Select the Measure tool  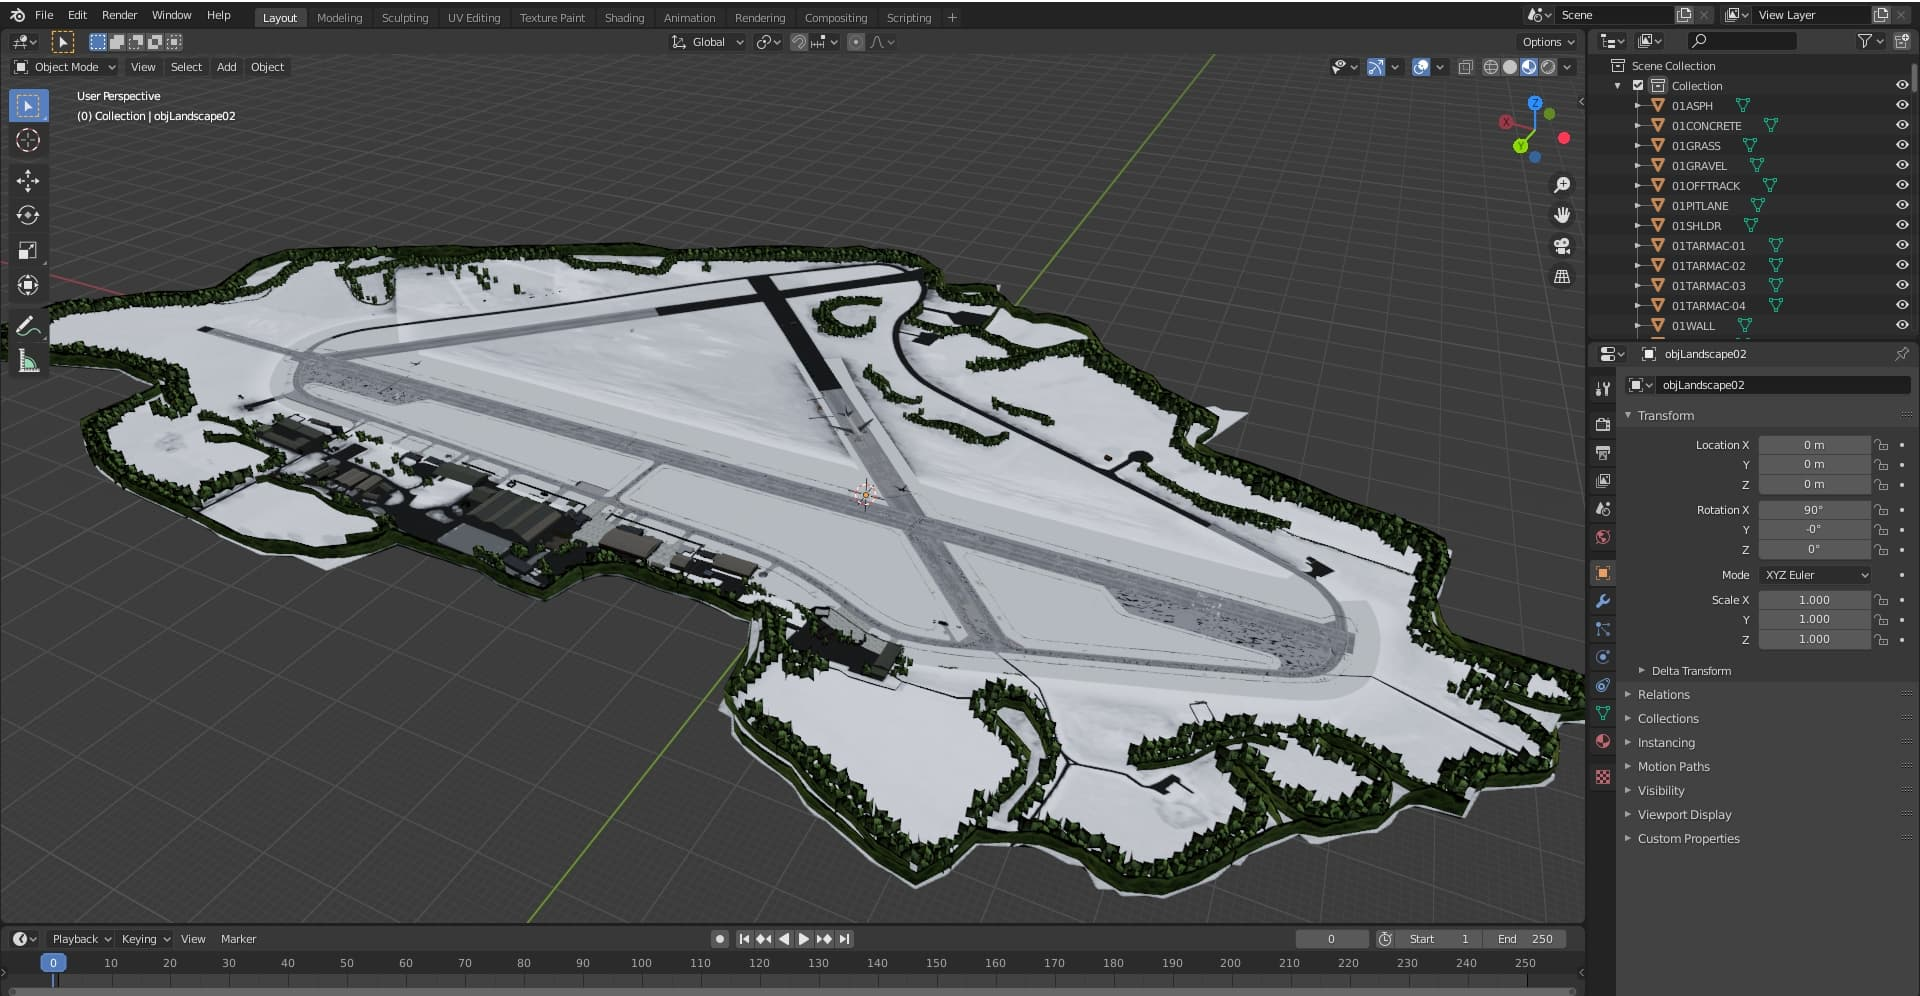point(28,361)
